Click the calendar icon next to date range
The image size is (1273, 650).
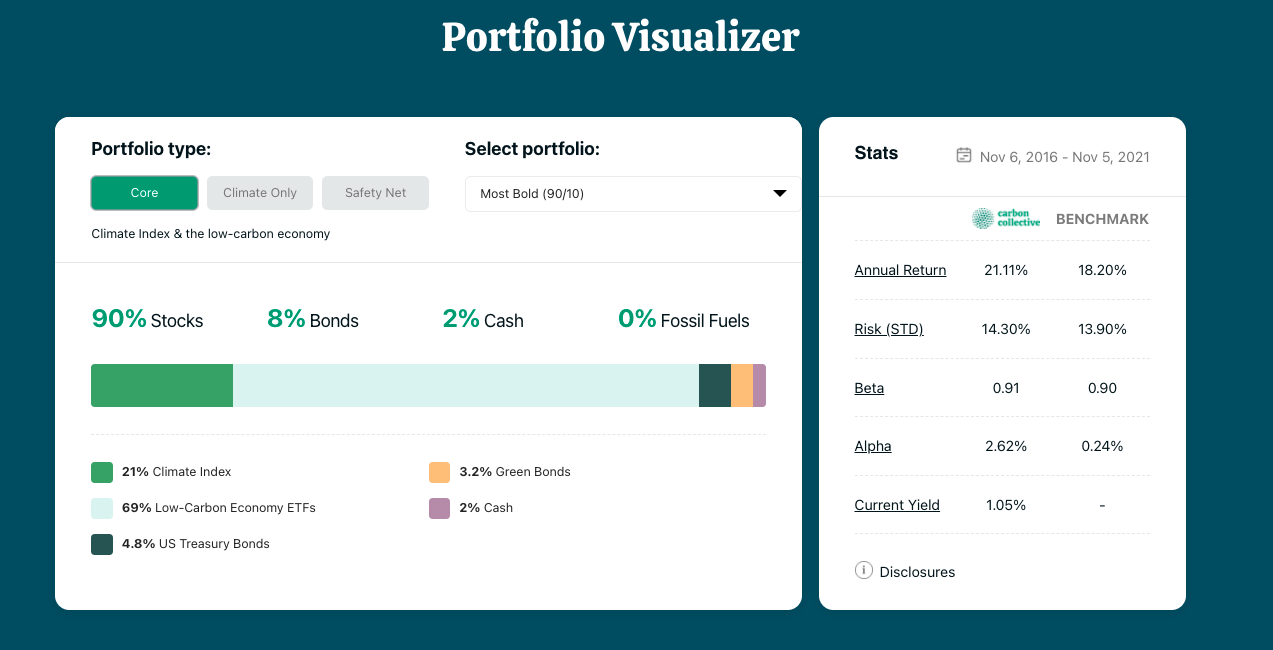pyautogui.click(x=963, y=156)
